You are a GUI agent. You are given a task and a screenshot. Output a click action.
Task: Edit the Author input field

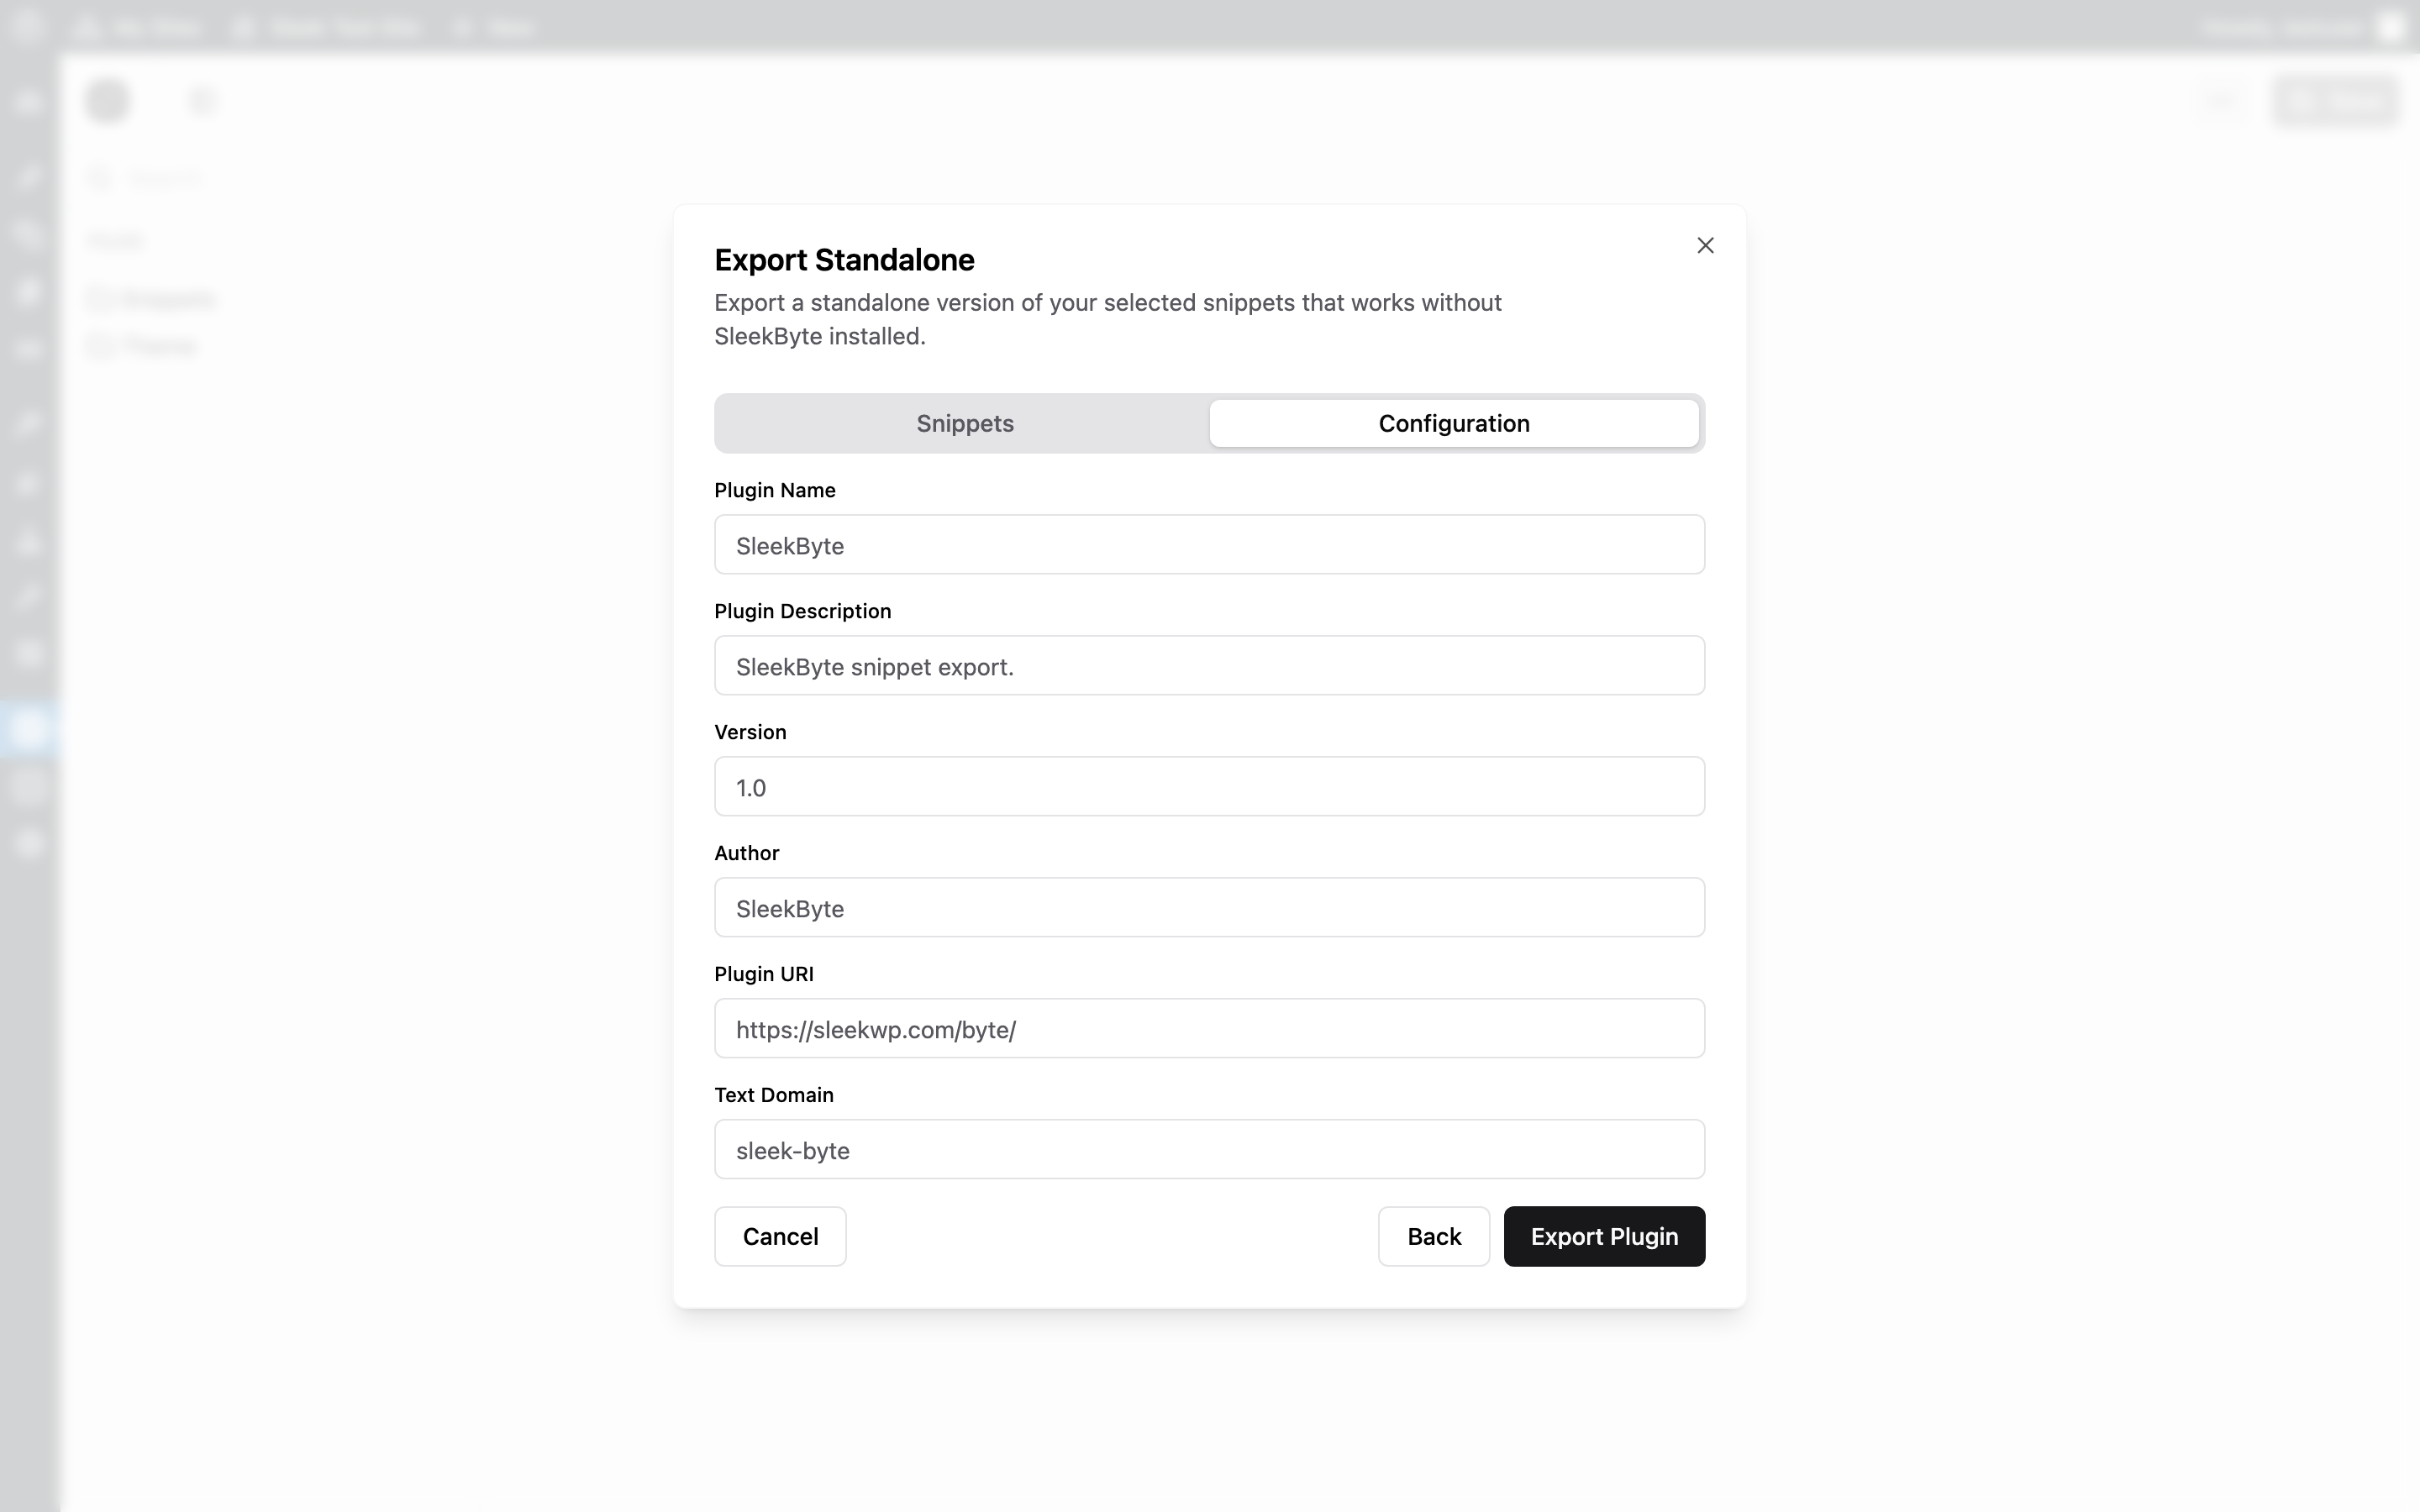tap(1209, 908)
